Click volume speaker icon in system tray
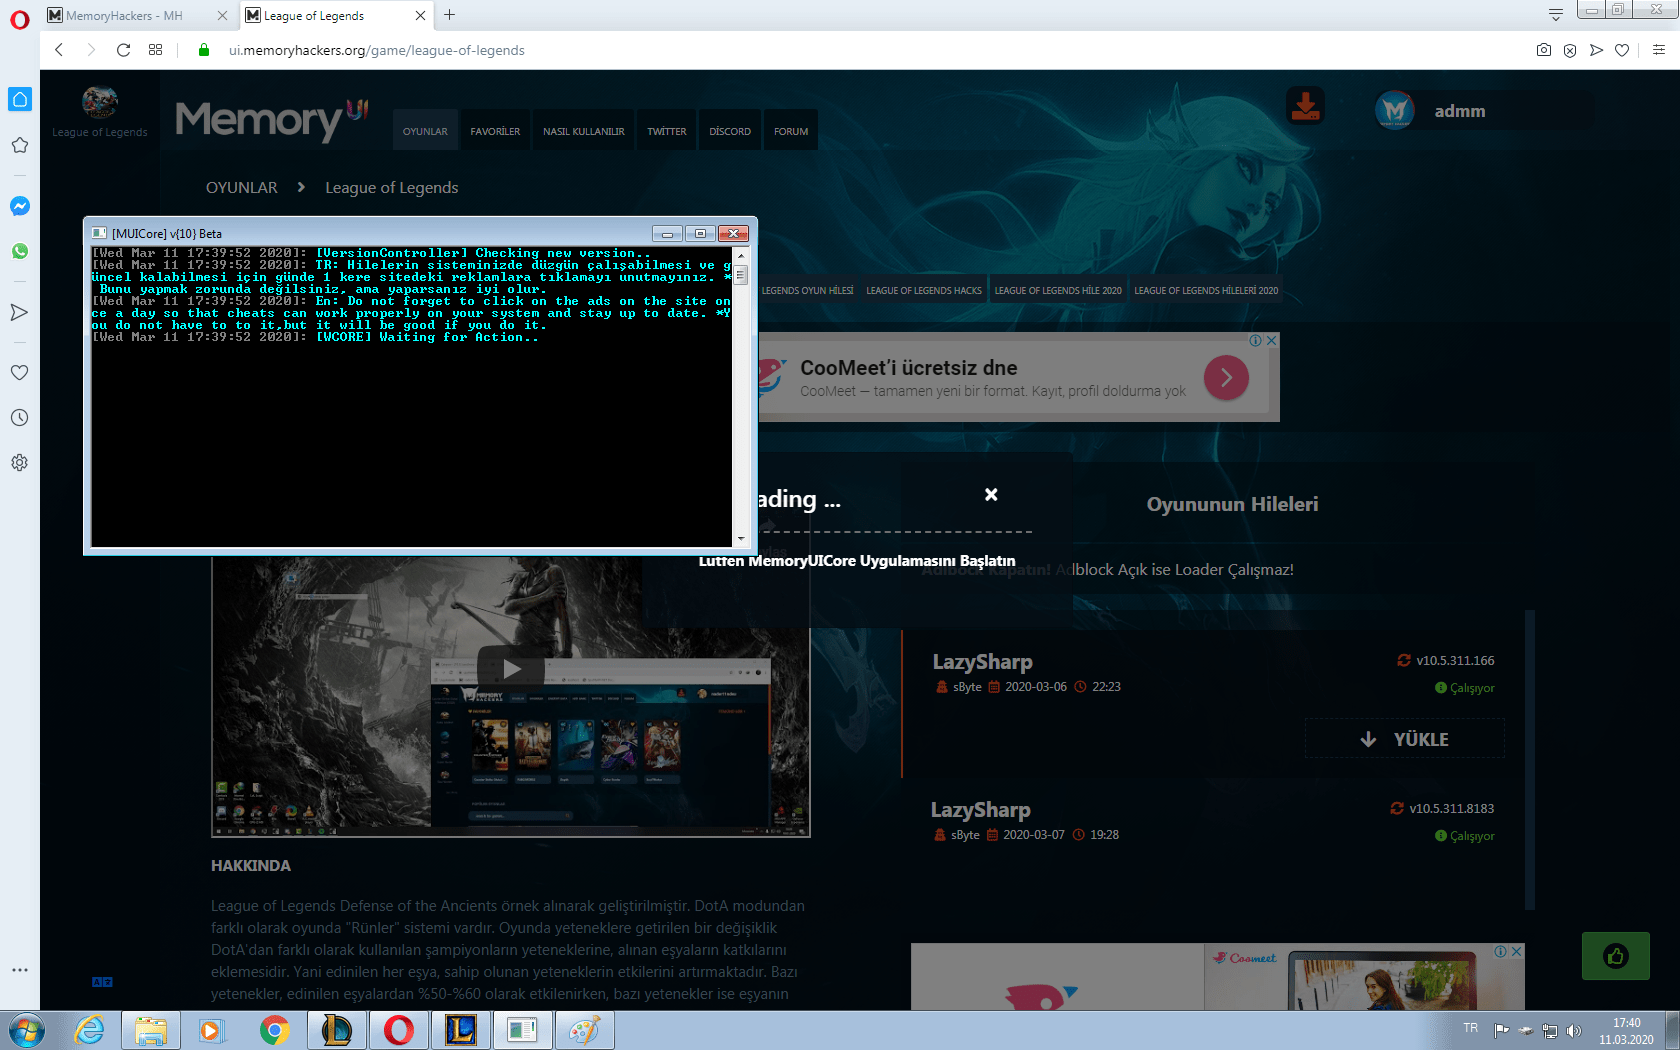The width and height of the screenshot is (1680, 1050). click(x=1574, y=1030)
